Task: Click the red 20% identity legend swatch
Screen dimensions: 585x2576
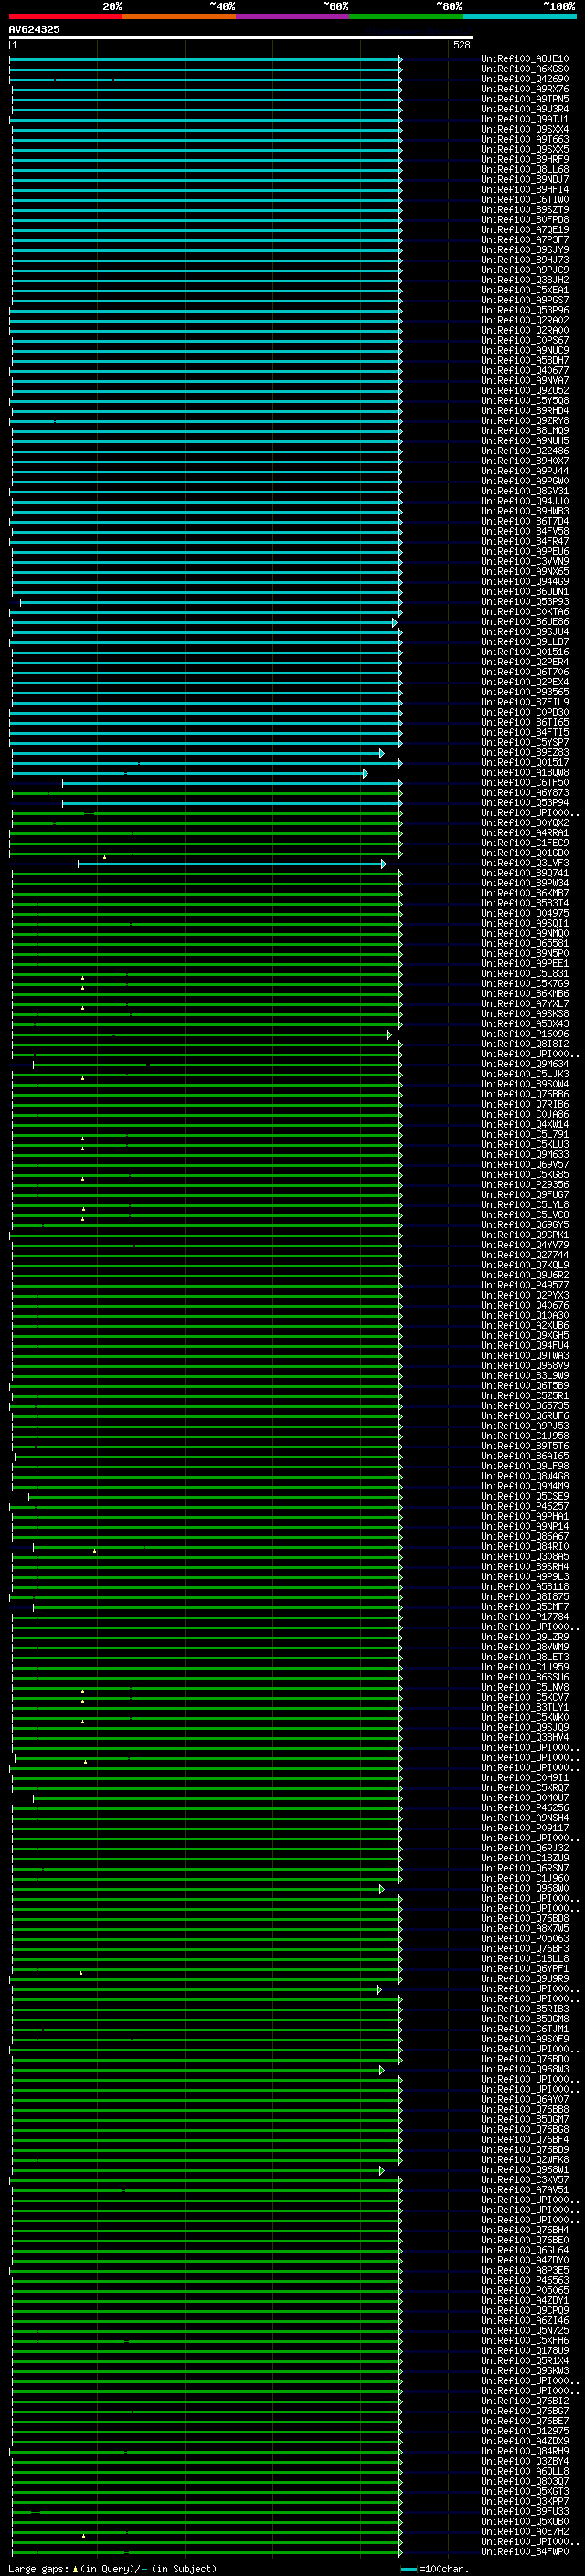Action: [x=66, y=16]
